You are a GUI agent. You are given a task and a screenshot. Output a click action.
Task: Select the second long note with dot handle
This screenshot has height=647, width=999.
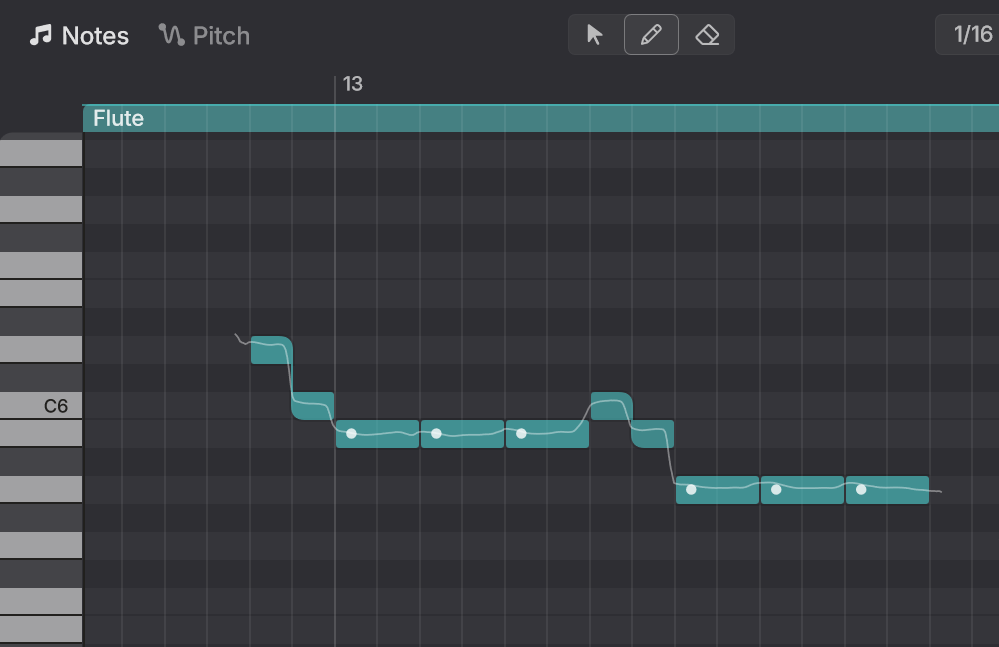463,434
